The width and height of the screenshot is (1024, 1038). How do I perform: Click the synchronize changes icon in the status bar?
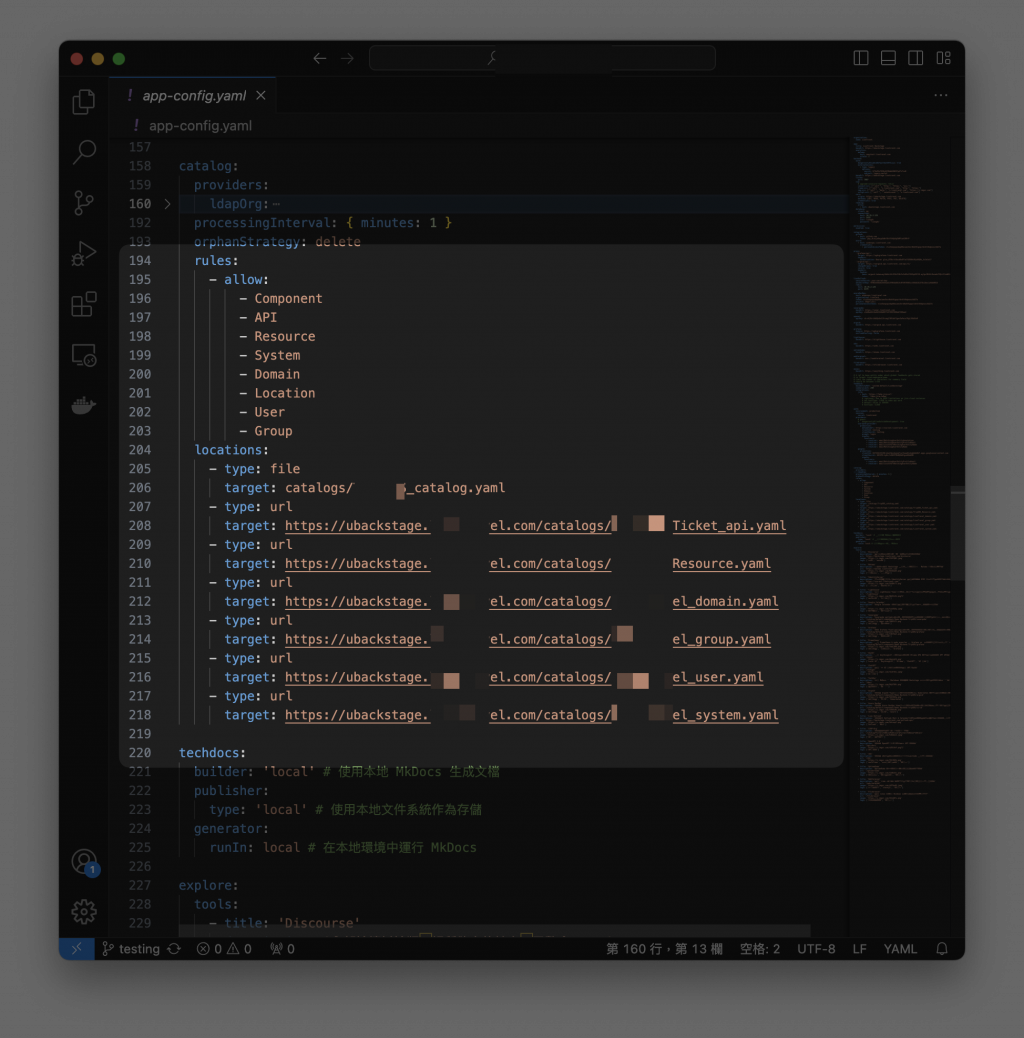click(x=174, y=949)
